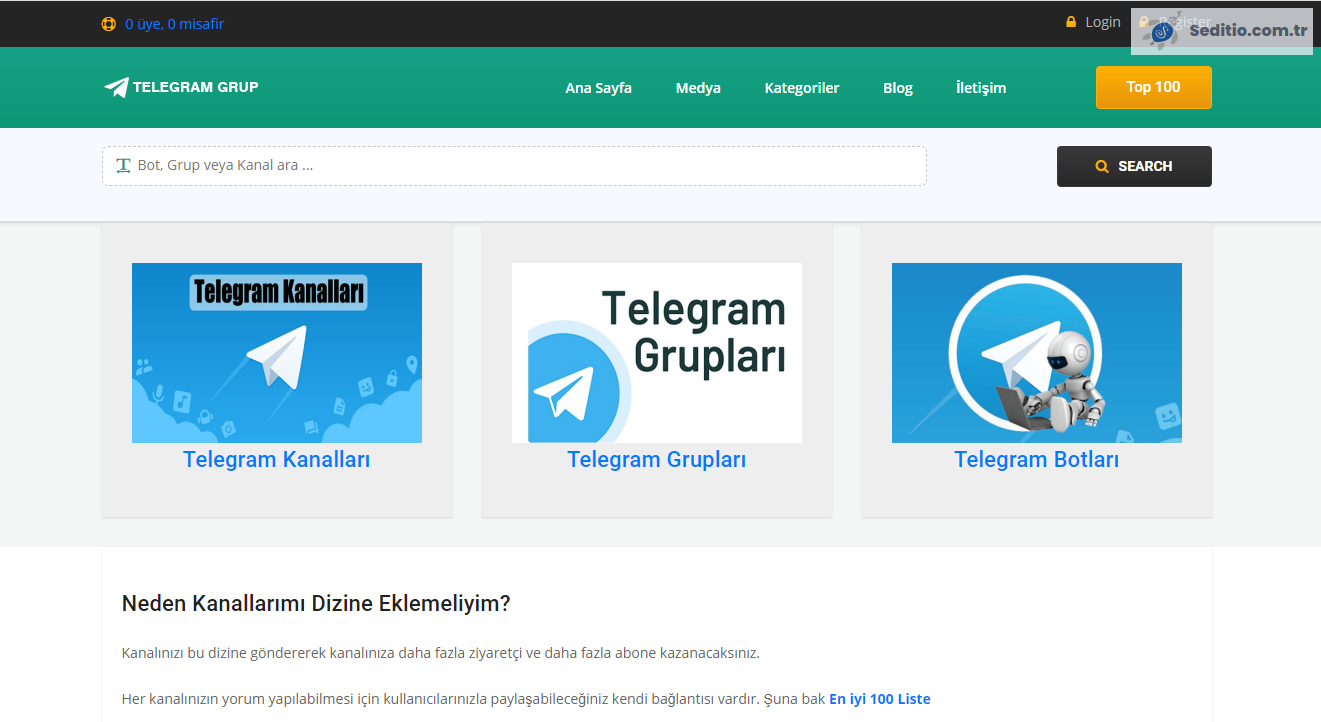Click the magnifier icon on the SEARCH button
1321x722 pixels.
tap(1102, 166)
